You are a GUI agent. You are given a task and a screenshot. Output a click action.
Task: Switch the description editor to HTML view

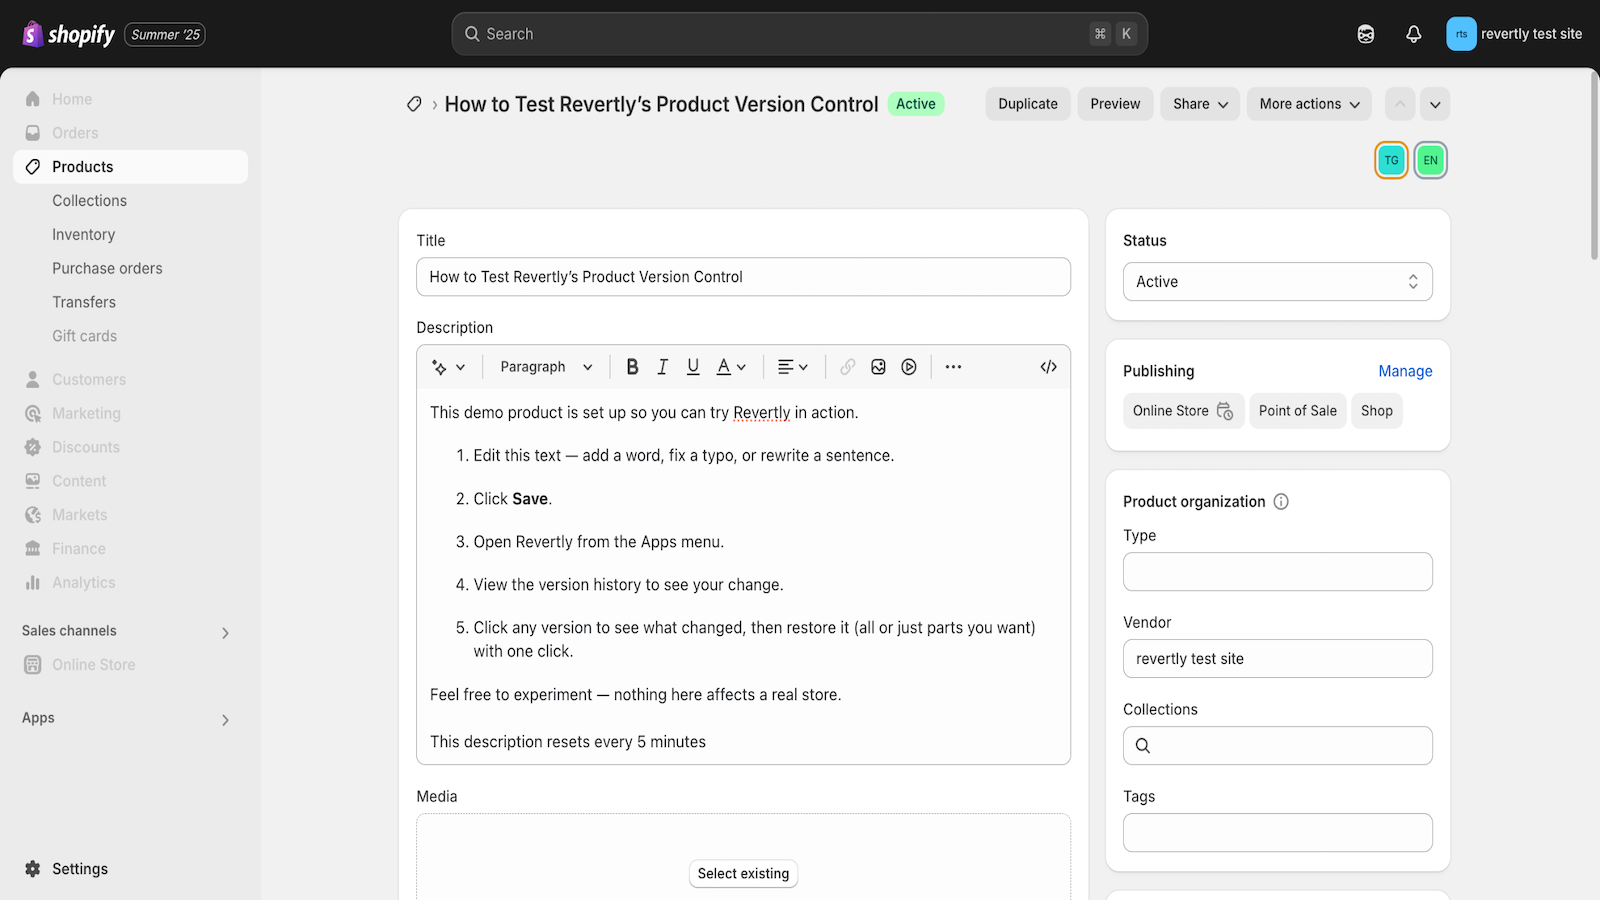click(1047, 366)
